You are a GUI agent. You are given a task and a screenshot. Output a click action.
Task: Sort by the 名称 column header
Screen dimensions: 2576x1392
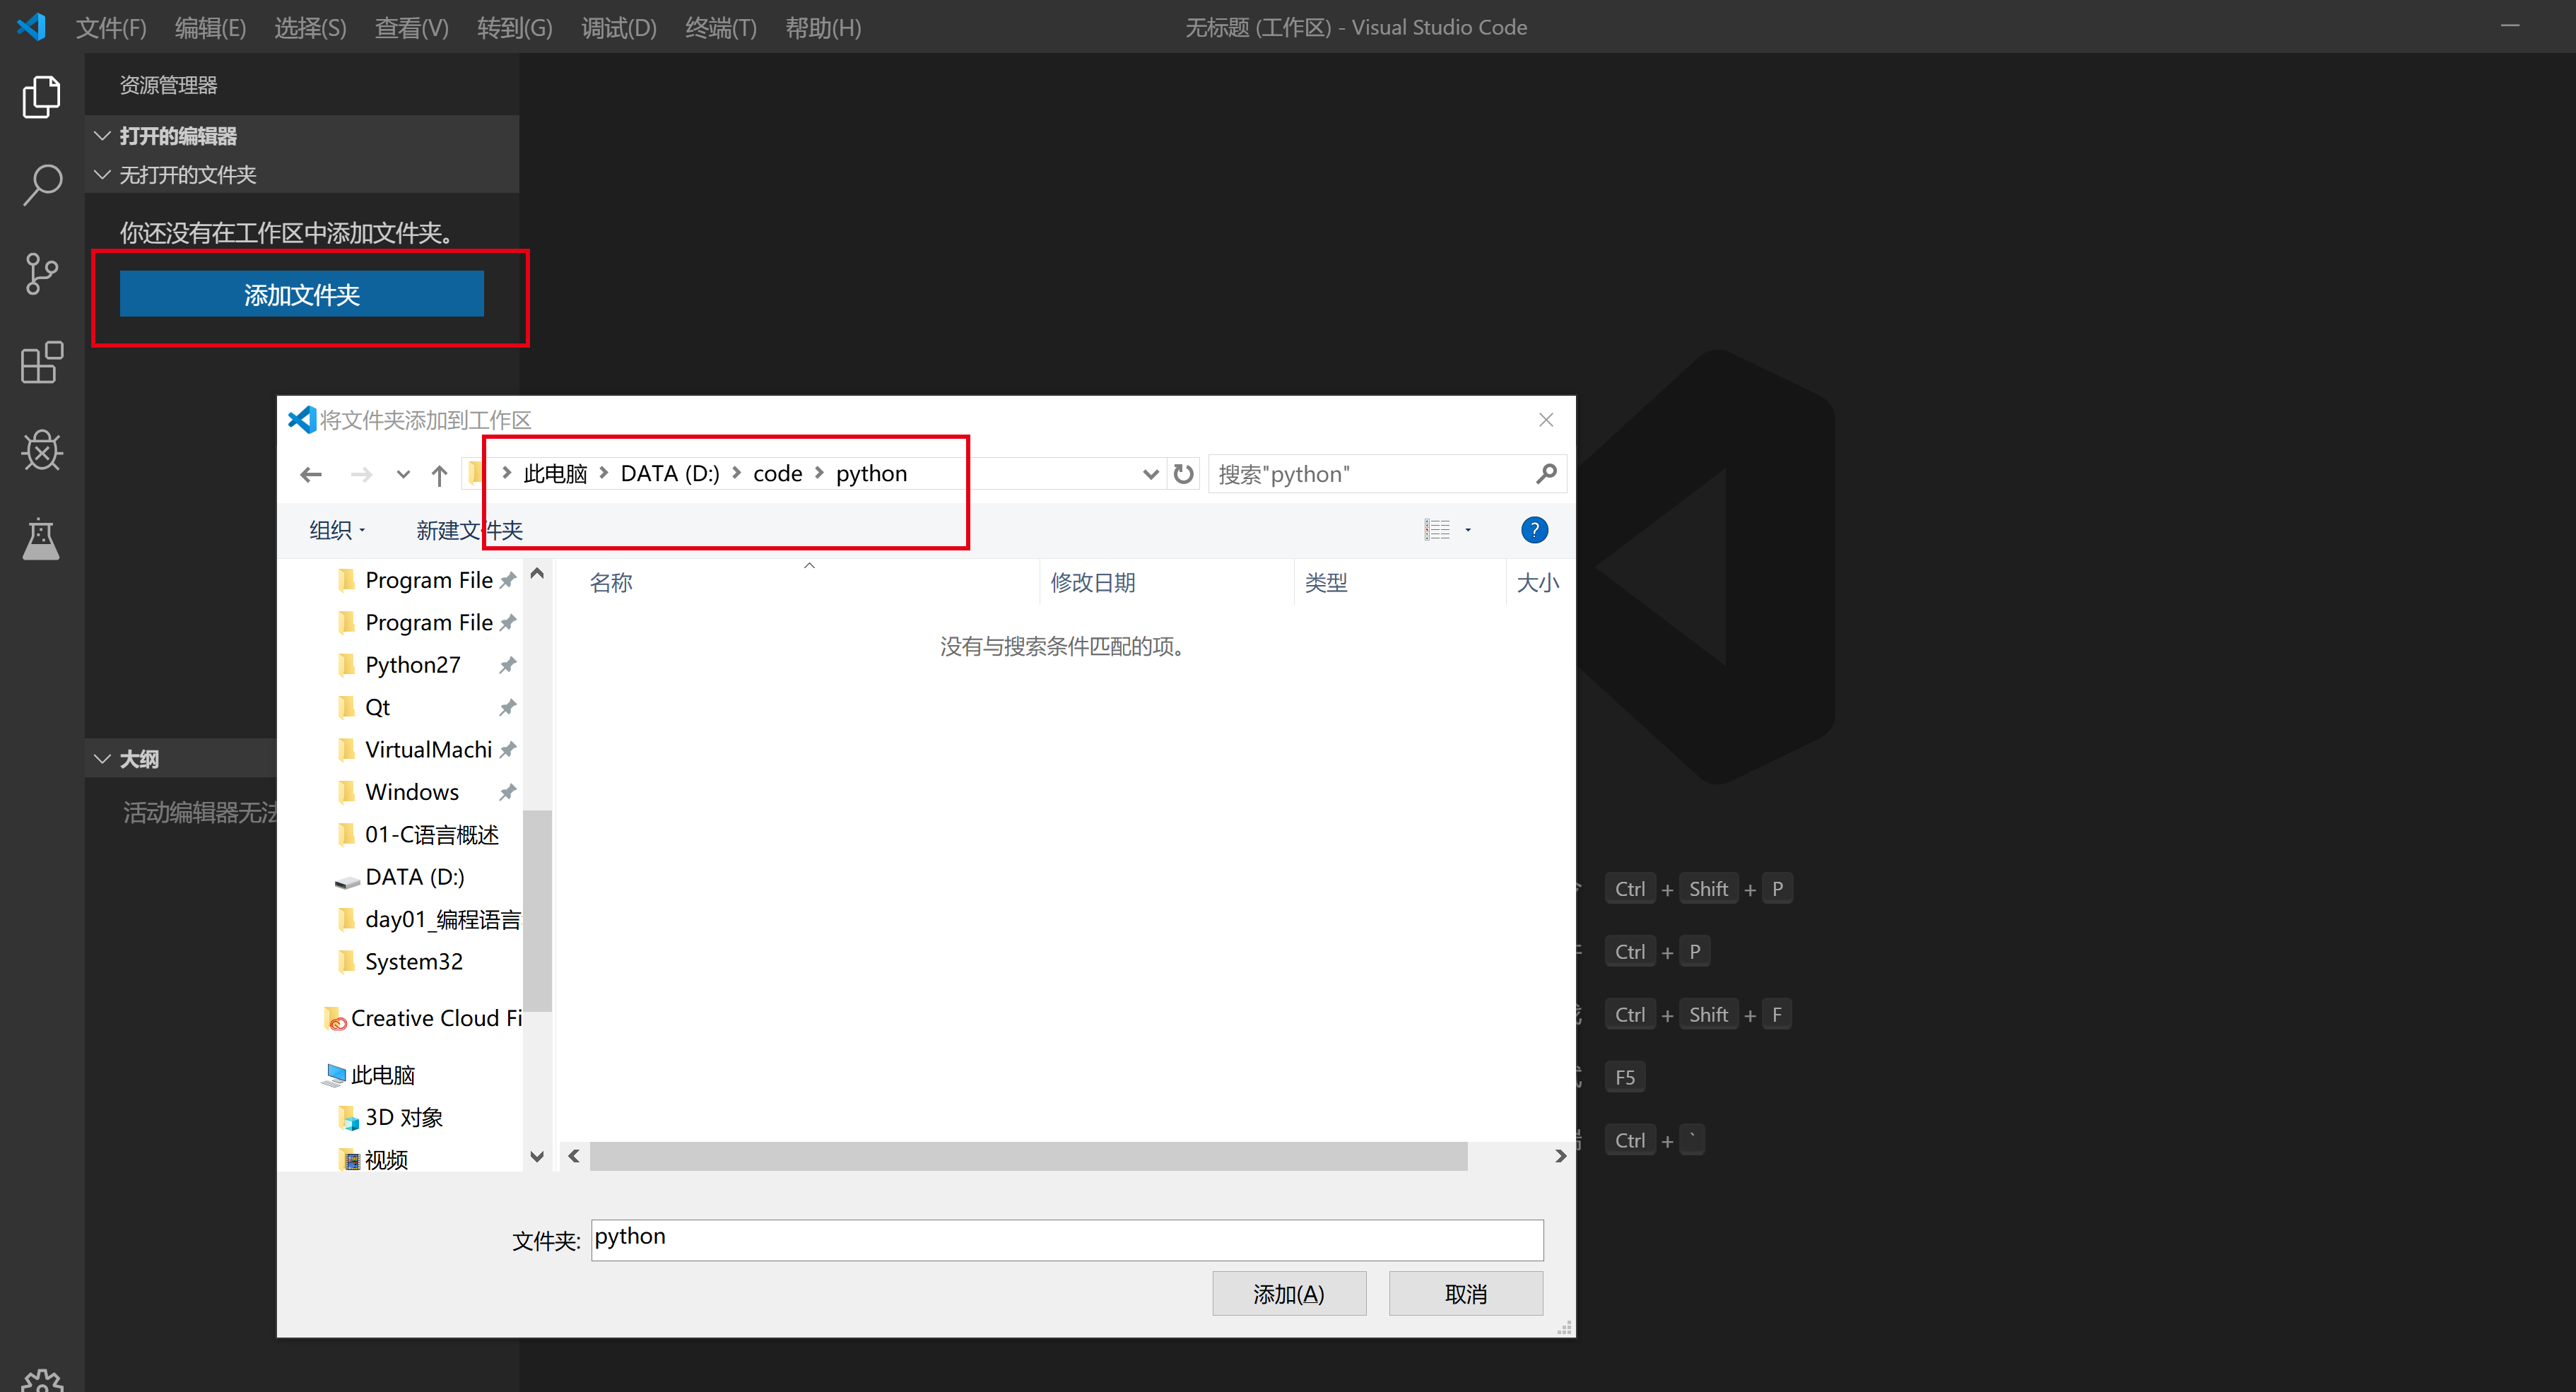610,582
